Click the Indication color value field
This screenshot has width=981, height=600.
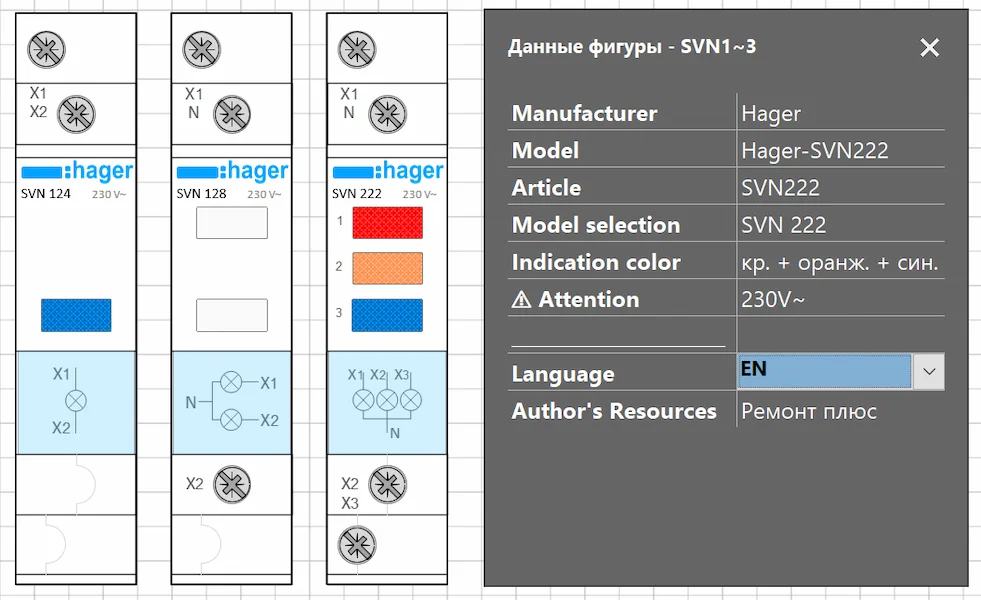[840, 263]
